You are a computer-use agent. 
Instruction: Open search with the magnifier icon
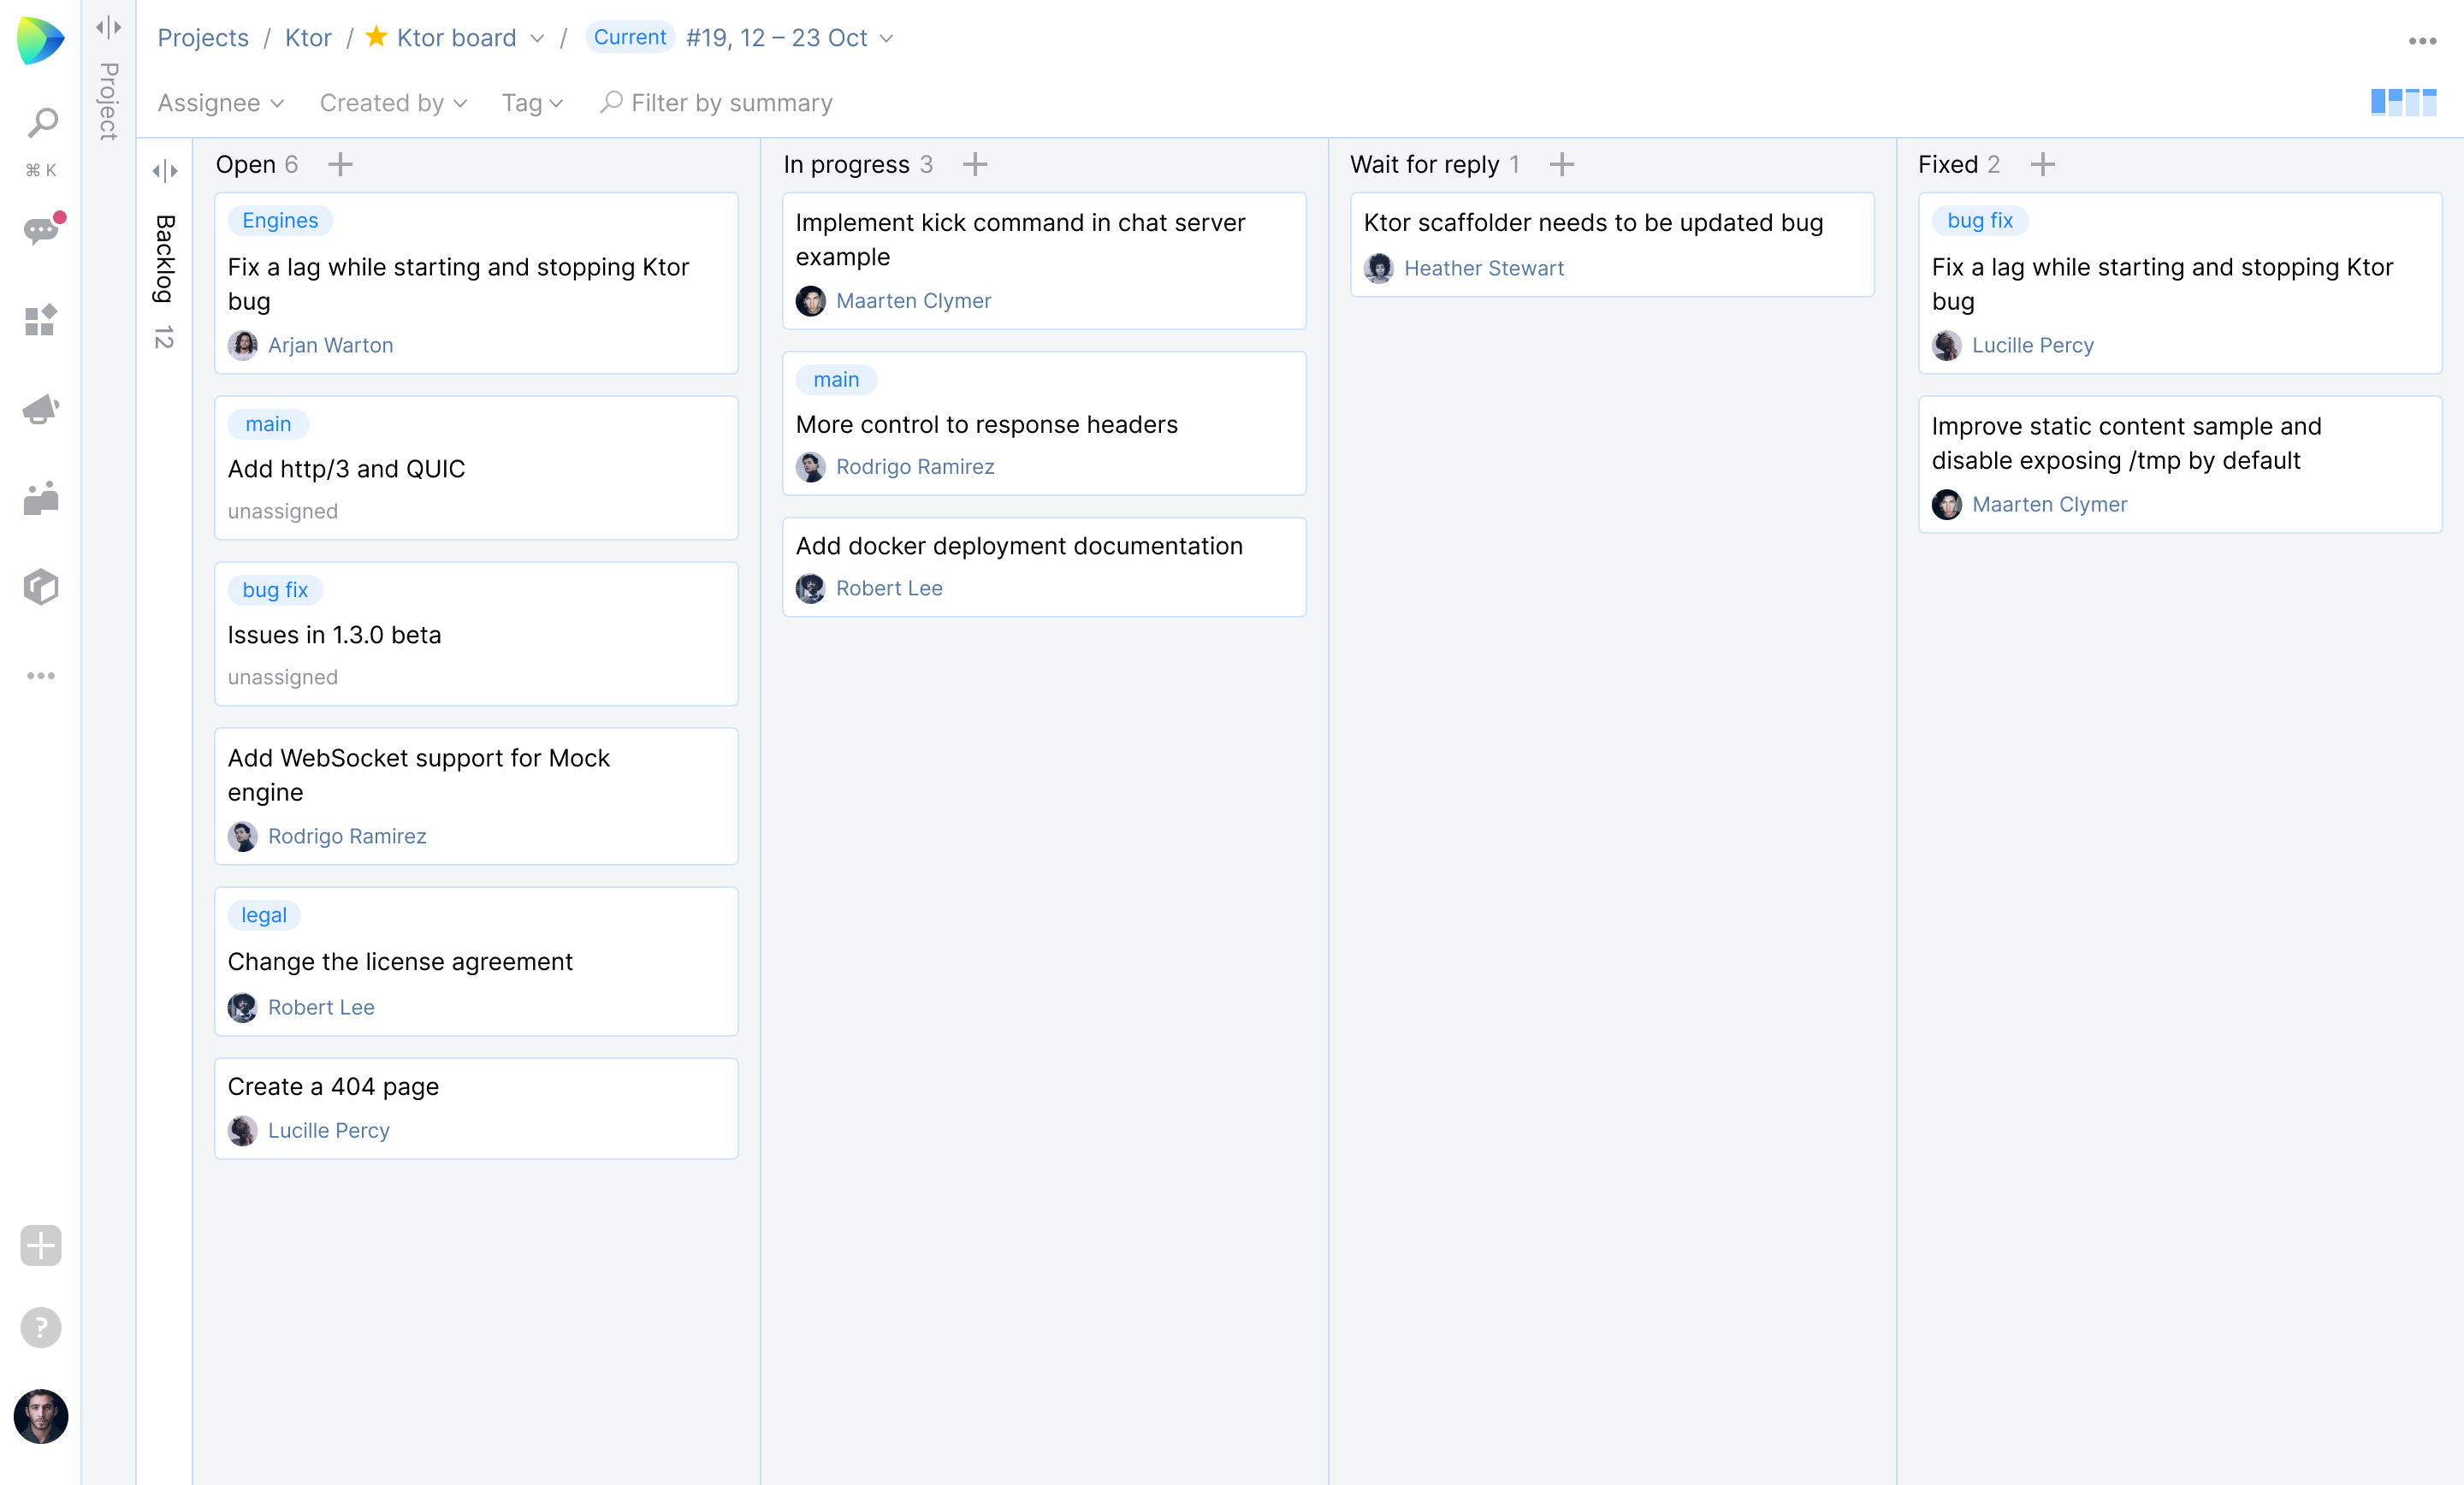click(41, 124)
